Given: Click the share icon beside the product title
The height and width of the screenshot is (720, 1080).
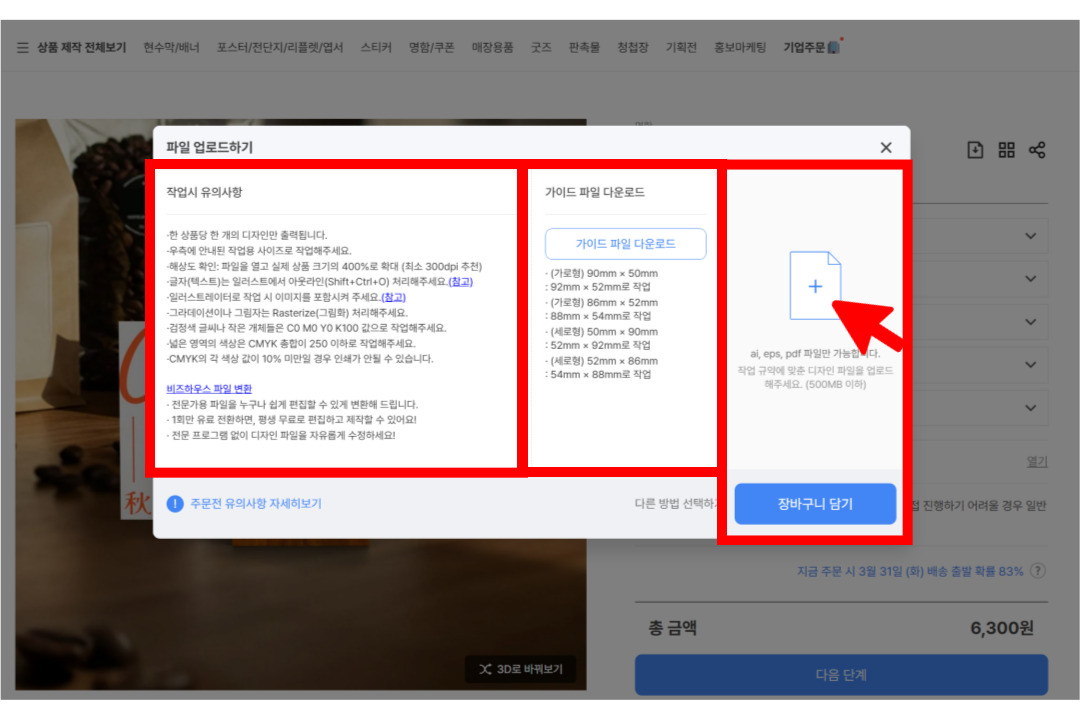Looking at the screenshot, I should 1037,150.
